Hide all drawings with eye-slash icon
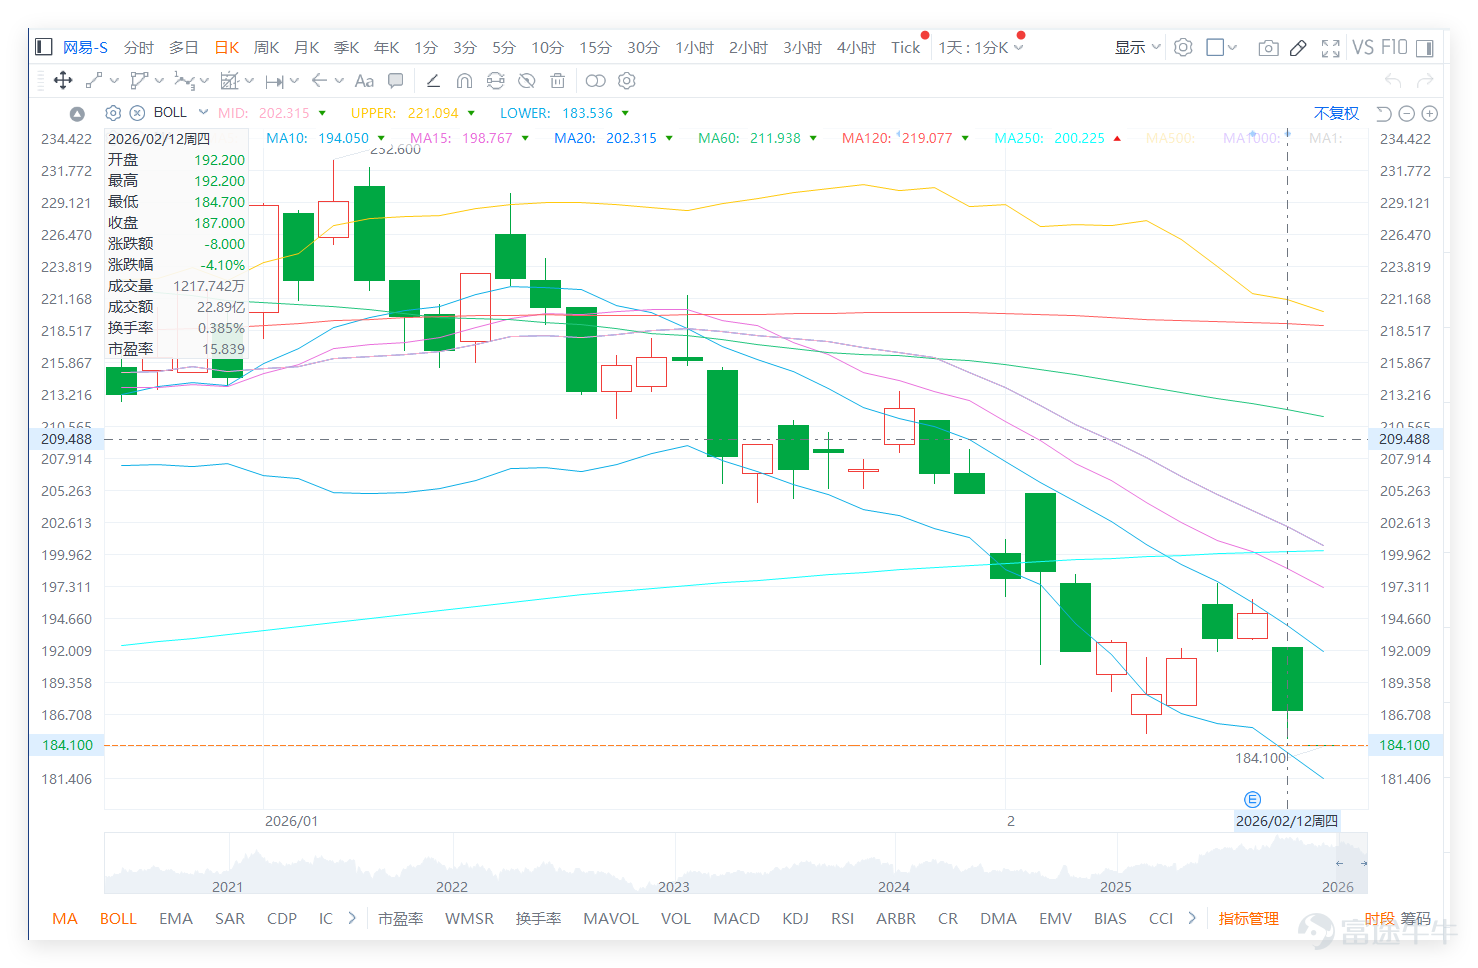The width and height of the screenshot is (1478, 968). [x=526, y=81]
